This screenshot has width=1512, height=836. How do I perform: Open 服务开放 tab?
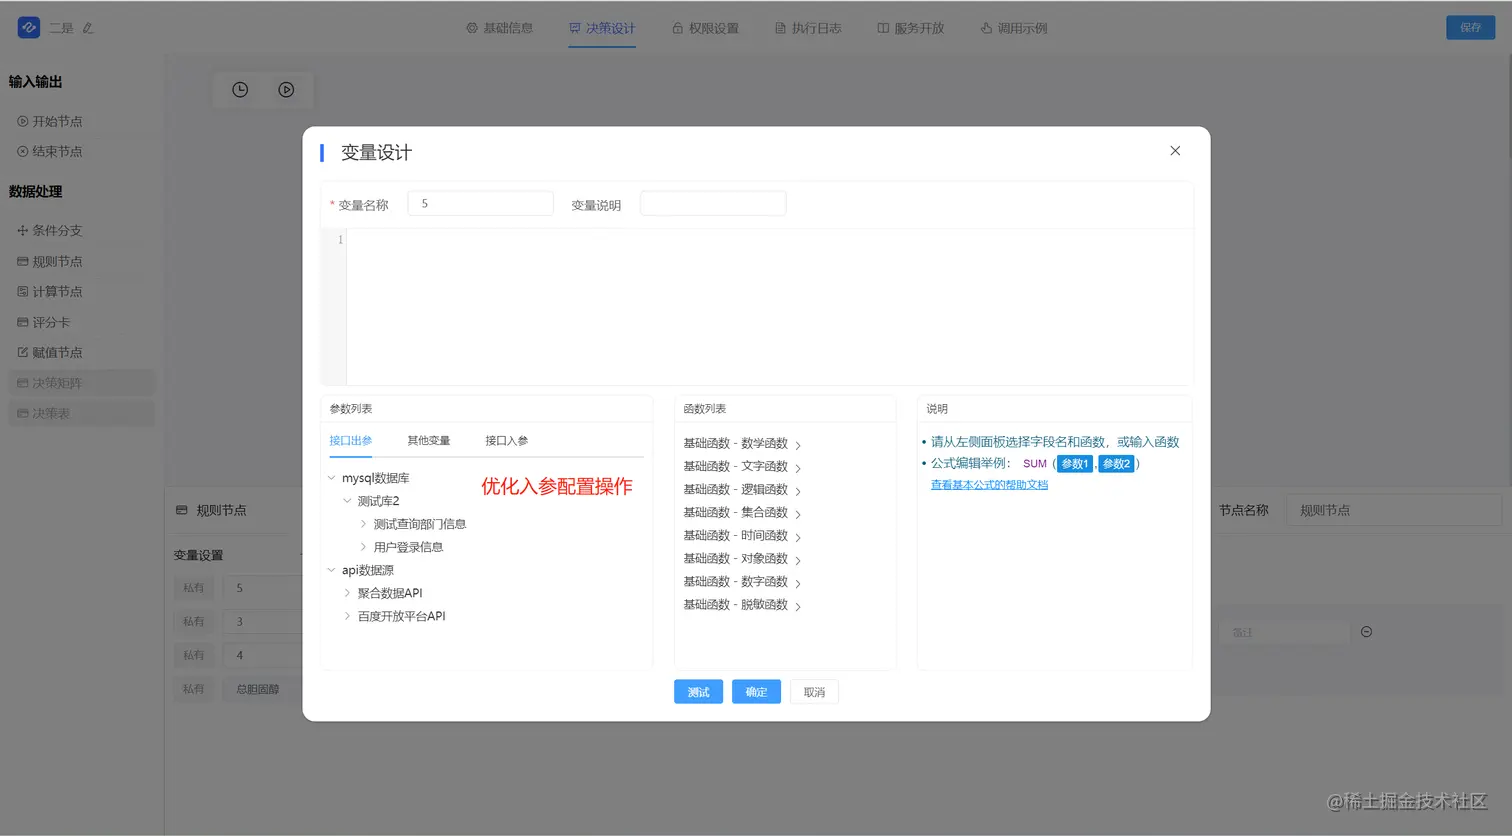(x=911, y=28)
